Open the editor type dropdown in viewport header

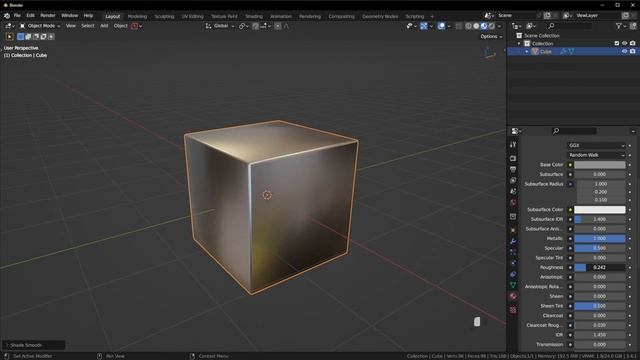[10, 26]
